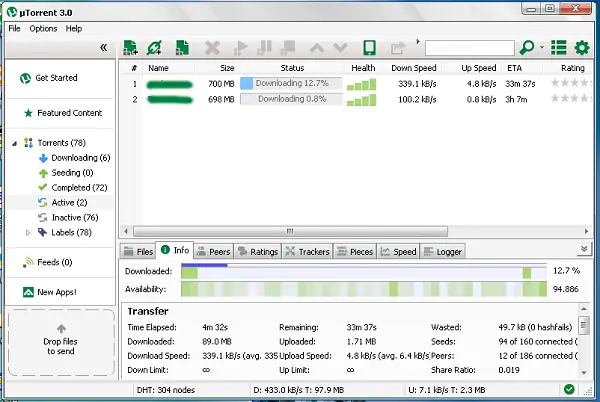Click the Downloading 12.7% progress bar

291,83
